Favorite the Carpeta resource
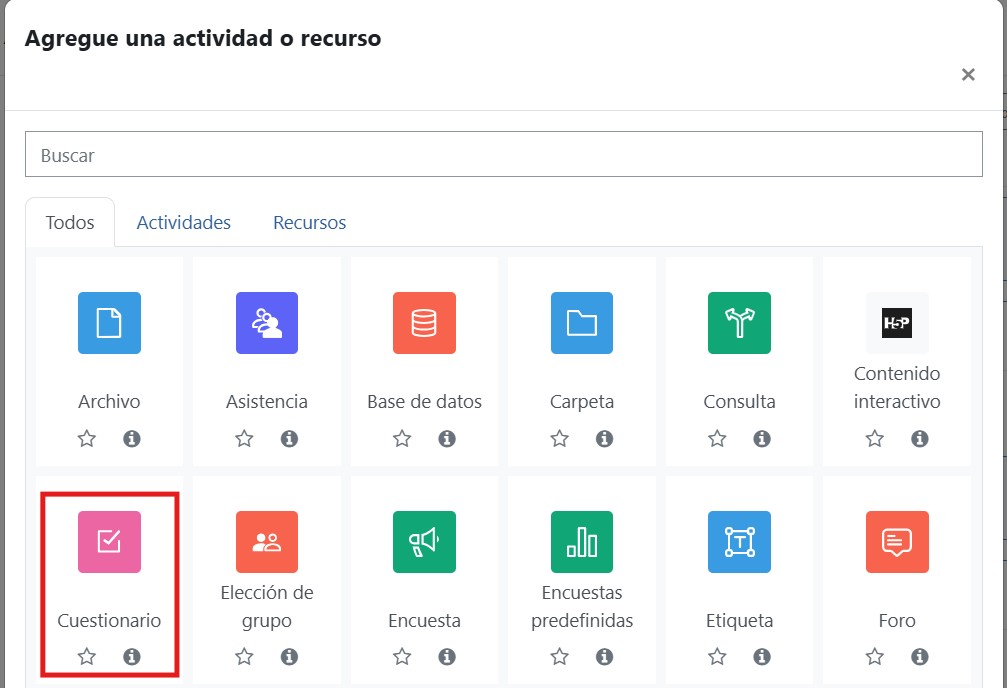Screen dimensions: 1007x688 (559, 439)
